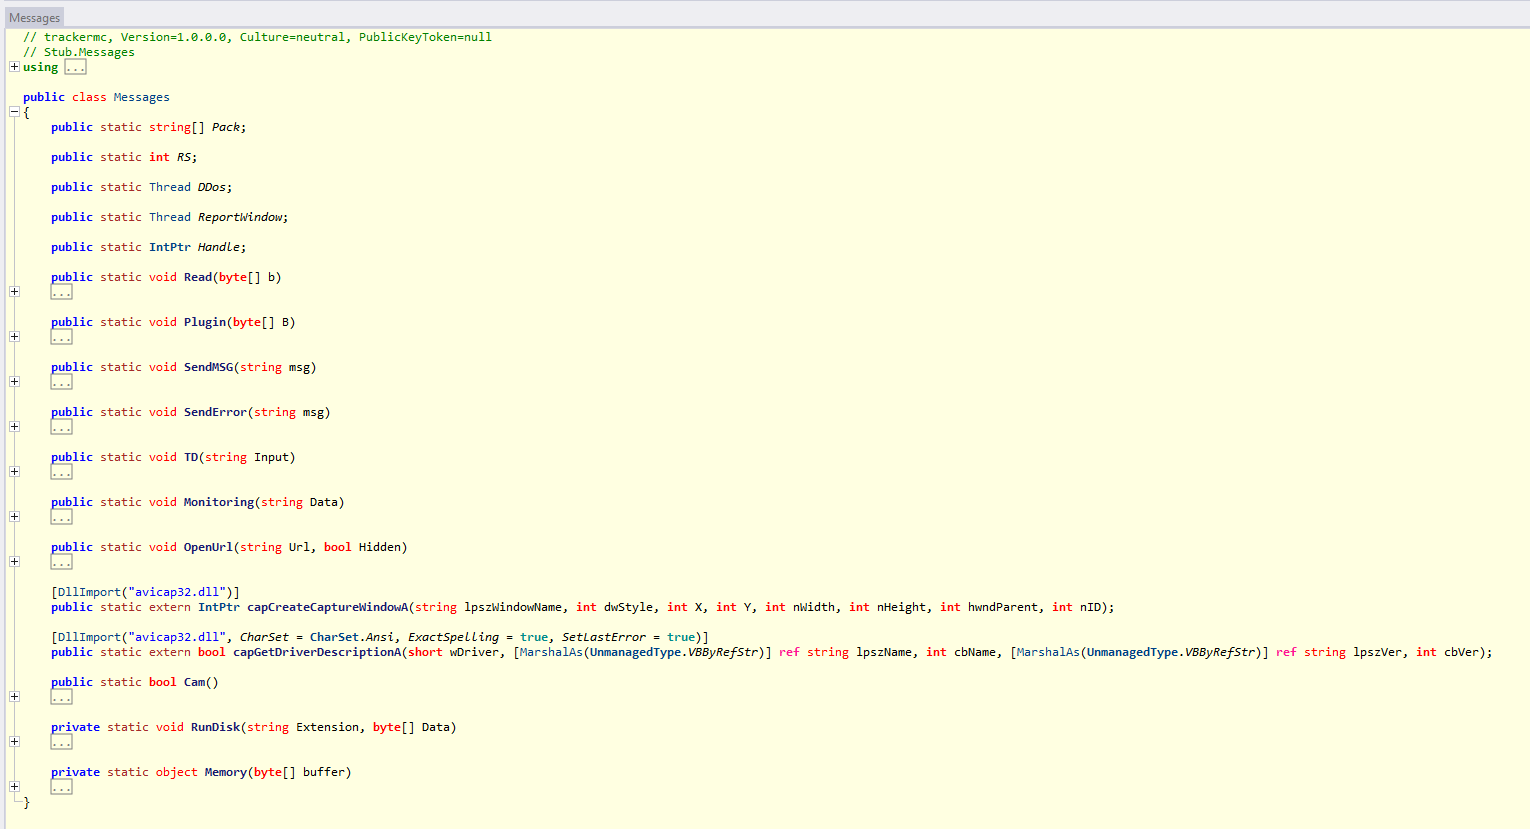
Task: Select the Pack field name
Action: pos(226,127)
